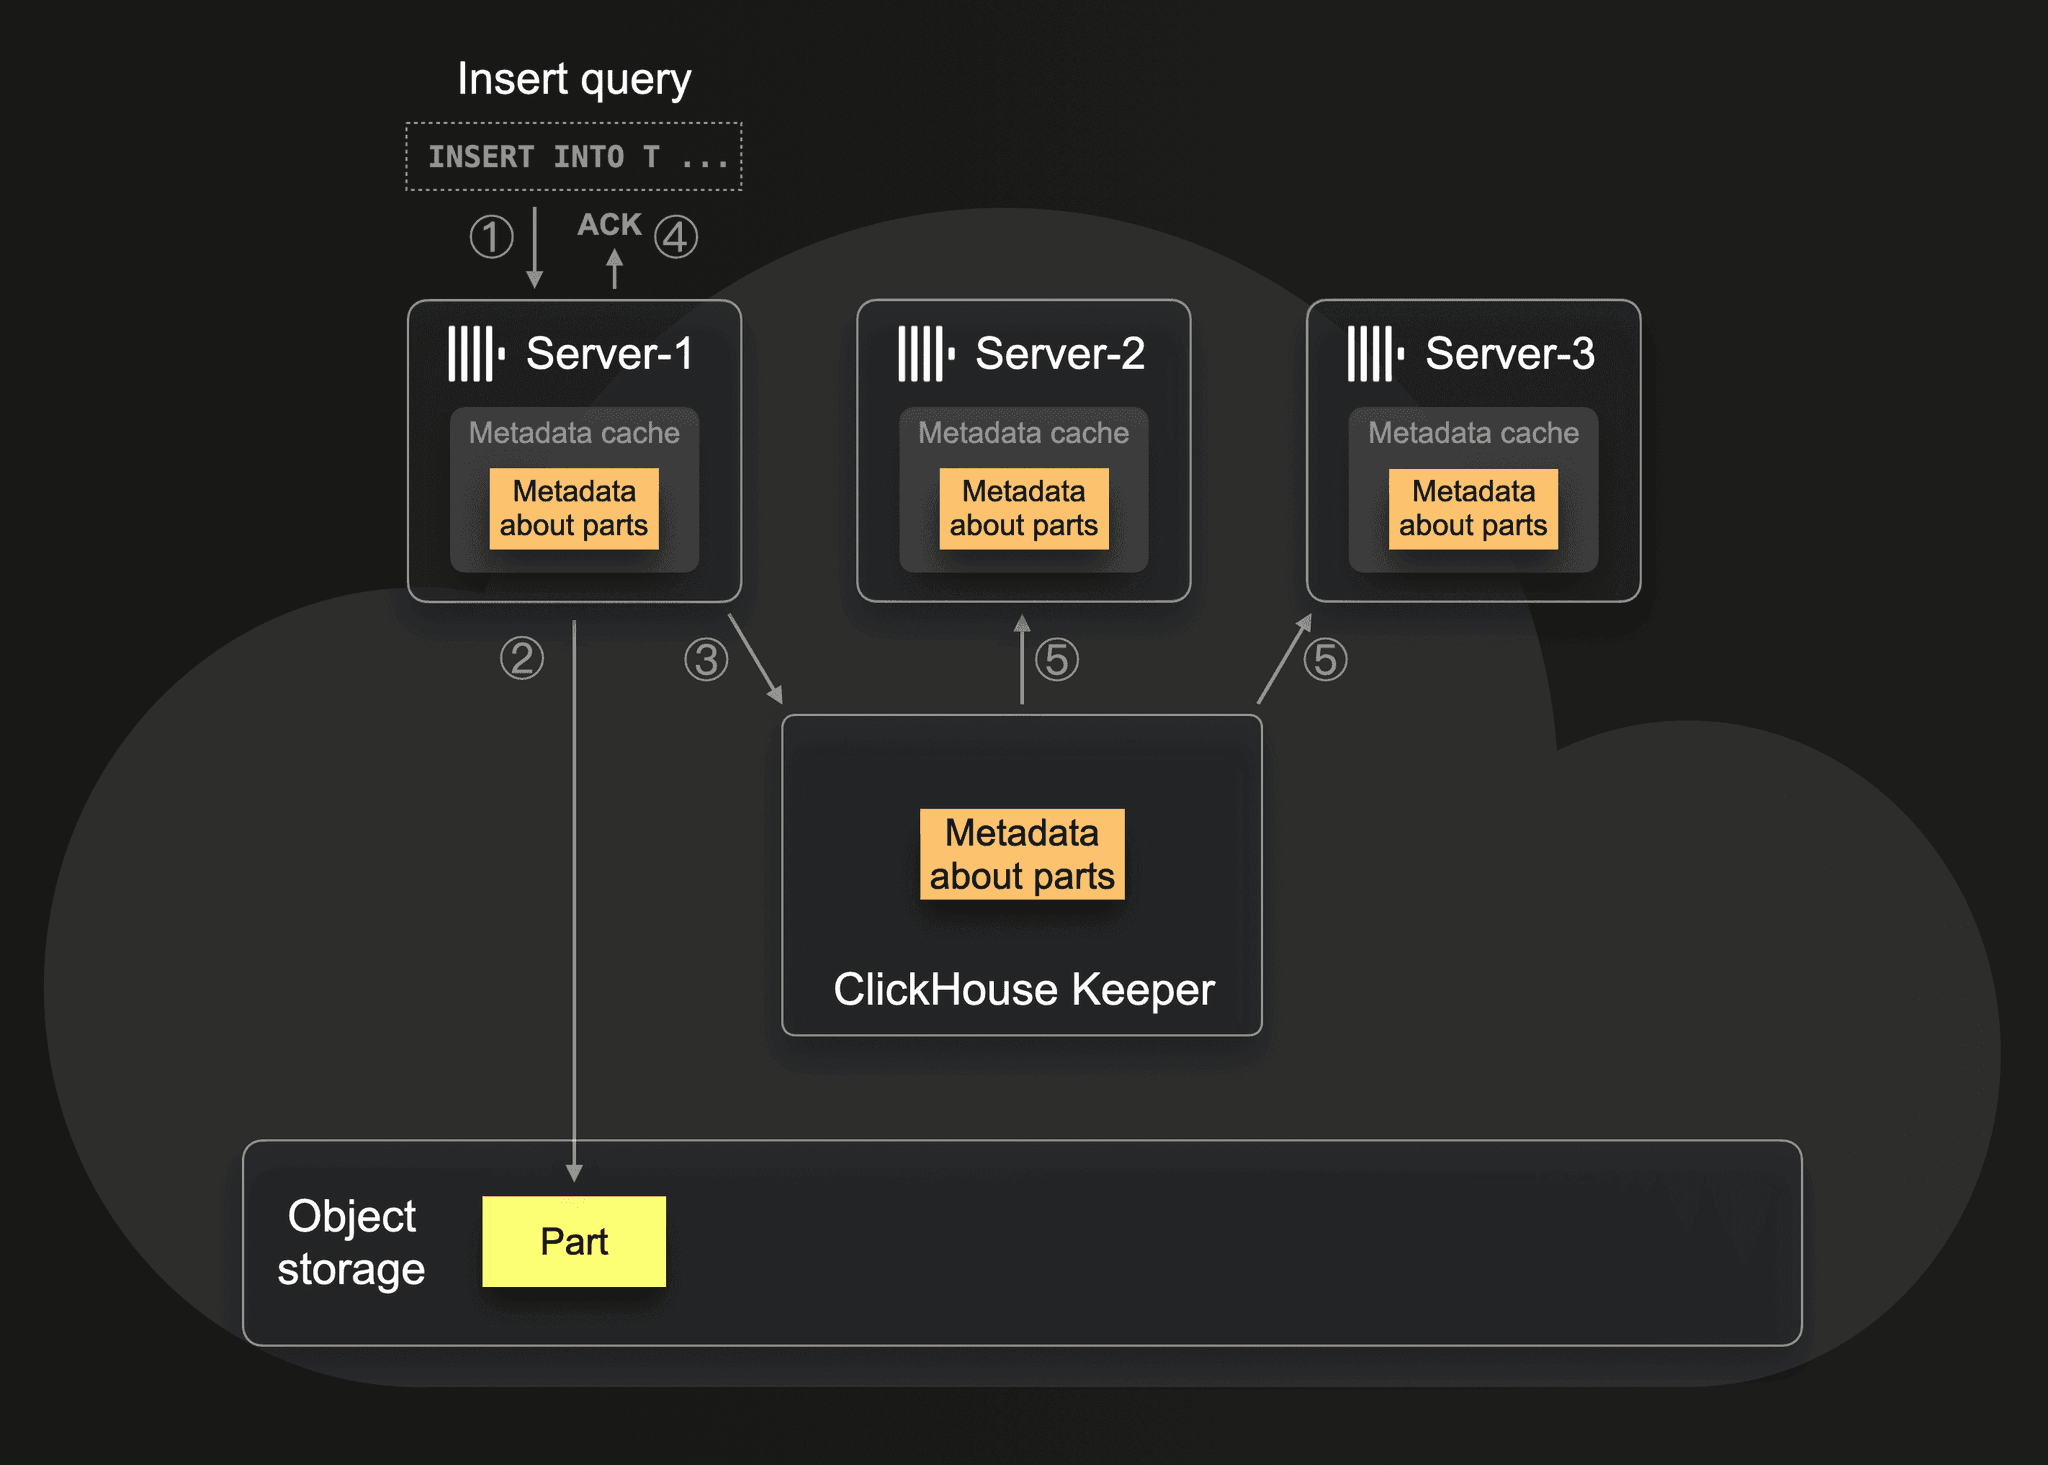Image resolution: width=2048 pixels, height=1465 pixels.
Task: Click the ClickHouse logo beside Server-3
Action: (x=1376, y=353)
